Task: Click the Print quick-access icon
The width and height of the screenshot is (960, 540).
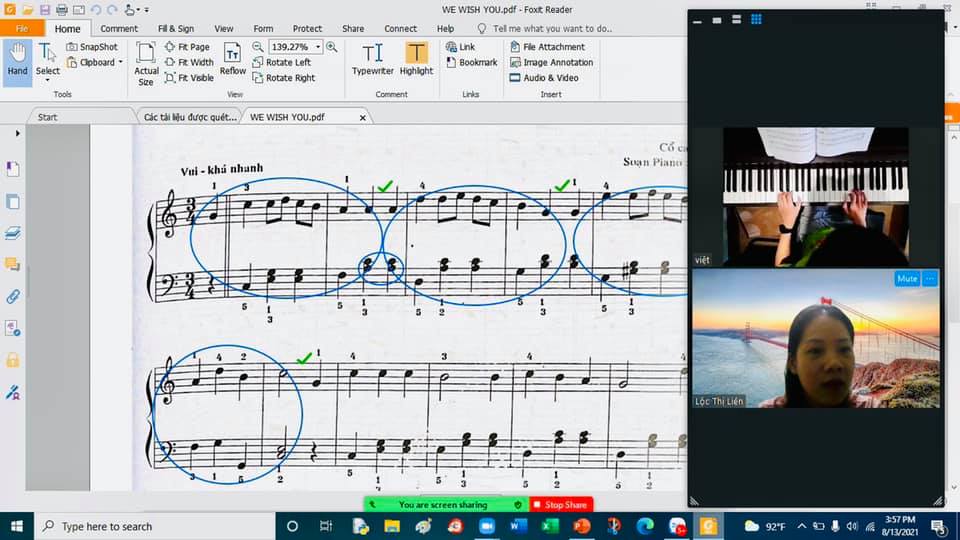Action: tap(62, 10)
